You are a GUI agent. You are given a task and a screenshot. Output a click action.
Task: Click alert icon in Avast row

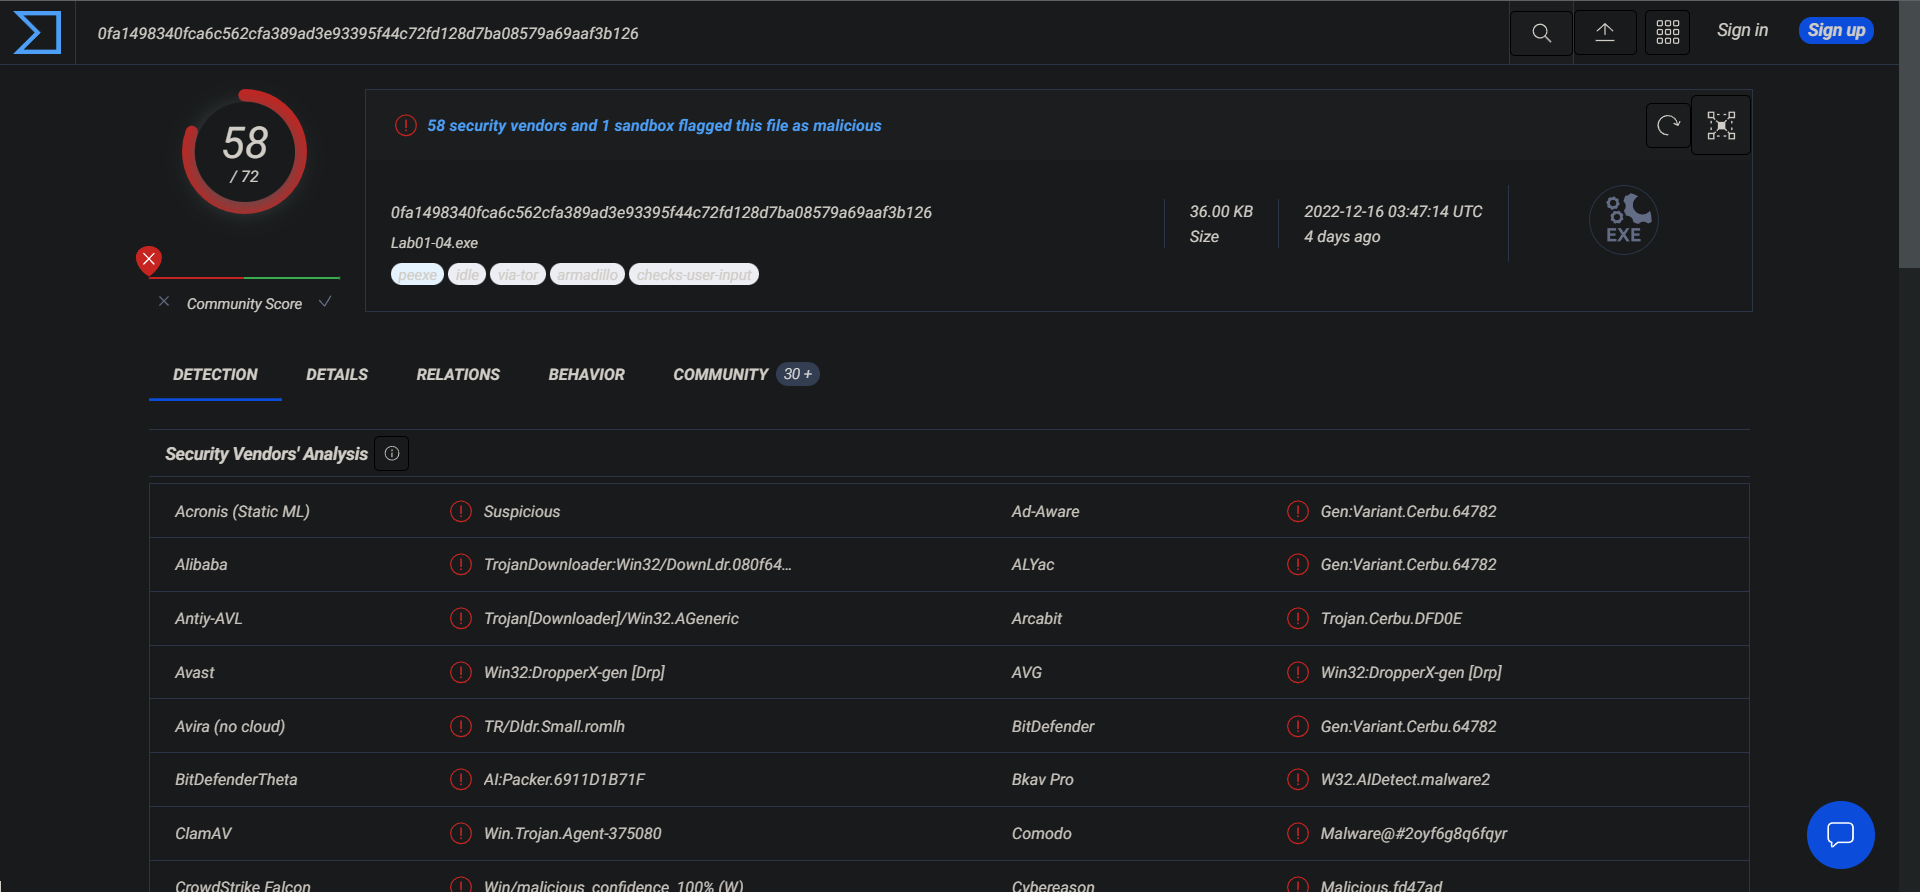pos(461,673)
